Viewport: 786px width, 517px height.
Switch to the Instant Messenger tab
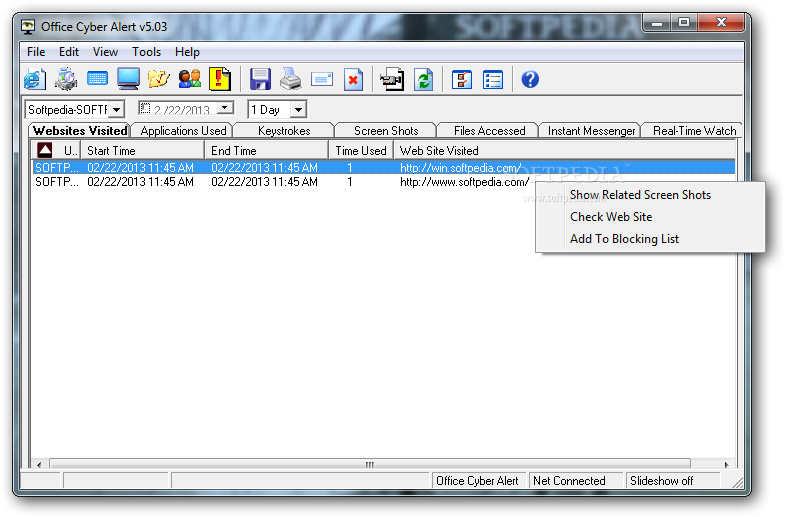tap(591, 130)
